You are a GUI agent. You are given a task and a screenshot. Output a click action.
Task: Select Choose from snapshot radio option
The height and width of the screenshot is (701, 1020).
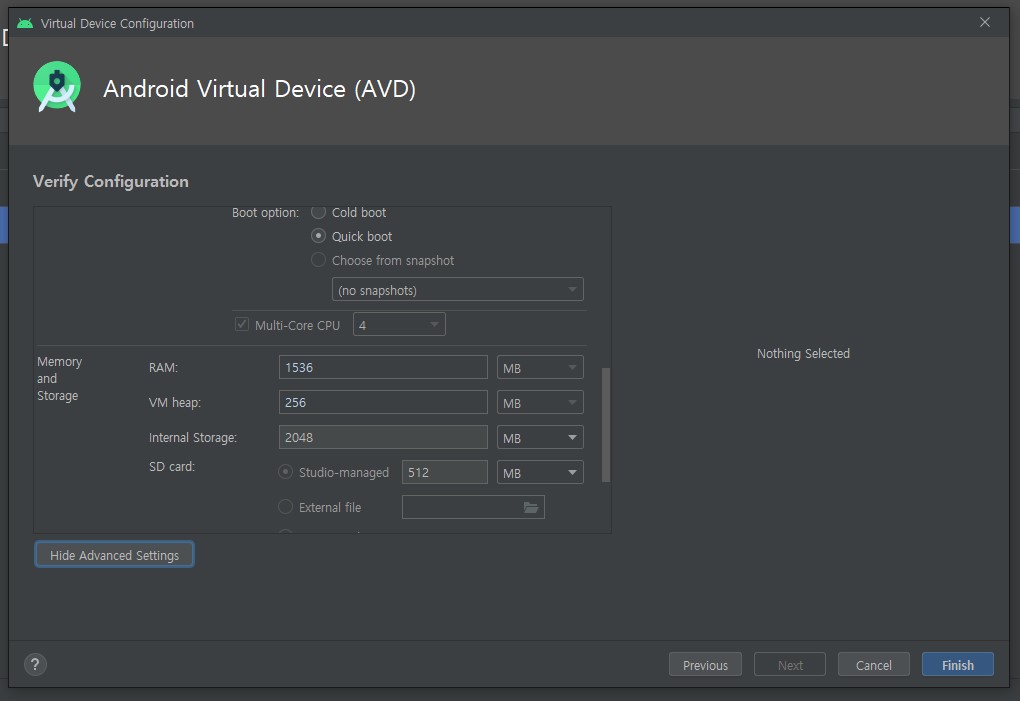coord(318,259)
